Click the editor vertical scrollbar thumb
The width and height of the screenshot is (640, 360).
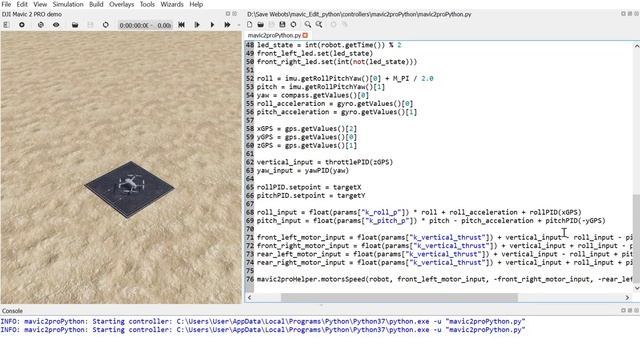tap(636, 238)
